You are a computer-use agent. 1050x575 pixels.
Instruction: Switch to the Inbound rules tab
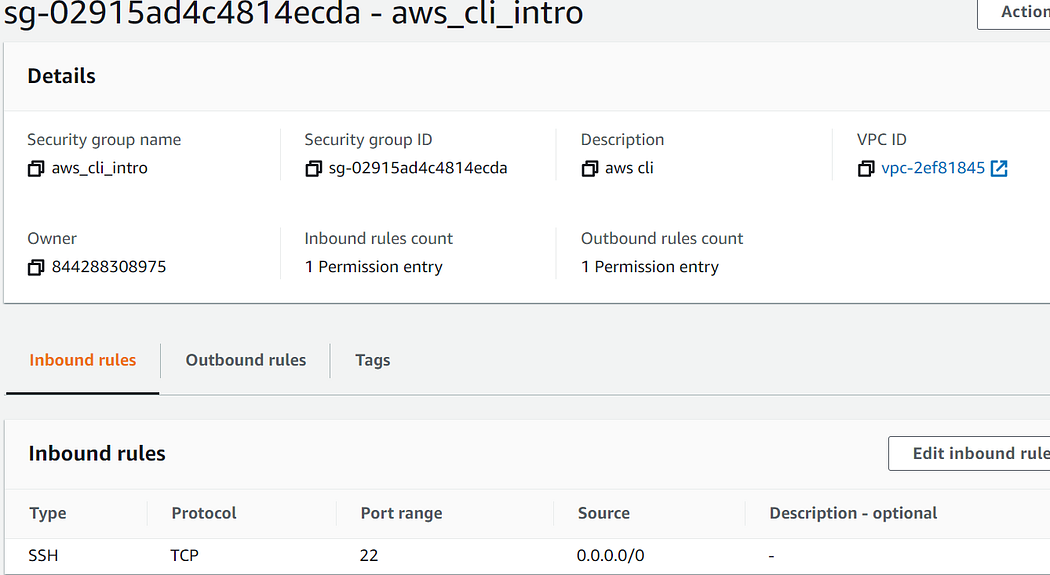coord(83,360)
